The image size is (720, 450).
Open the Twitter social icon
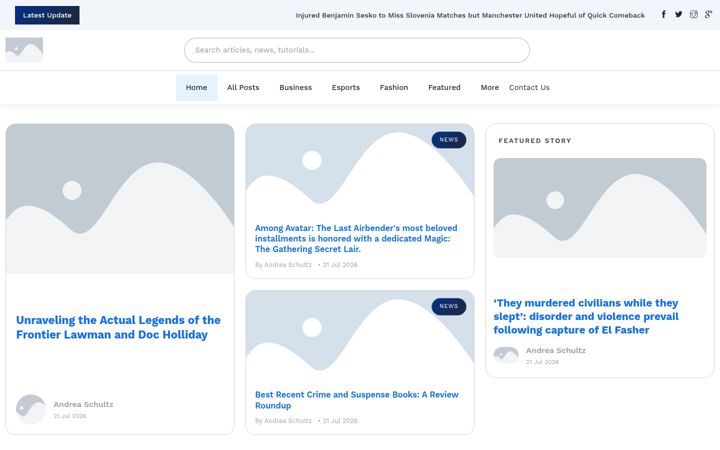[x=679, y=15]
